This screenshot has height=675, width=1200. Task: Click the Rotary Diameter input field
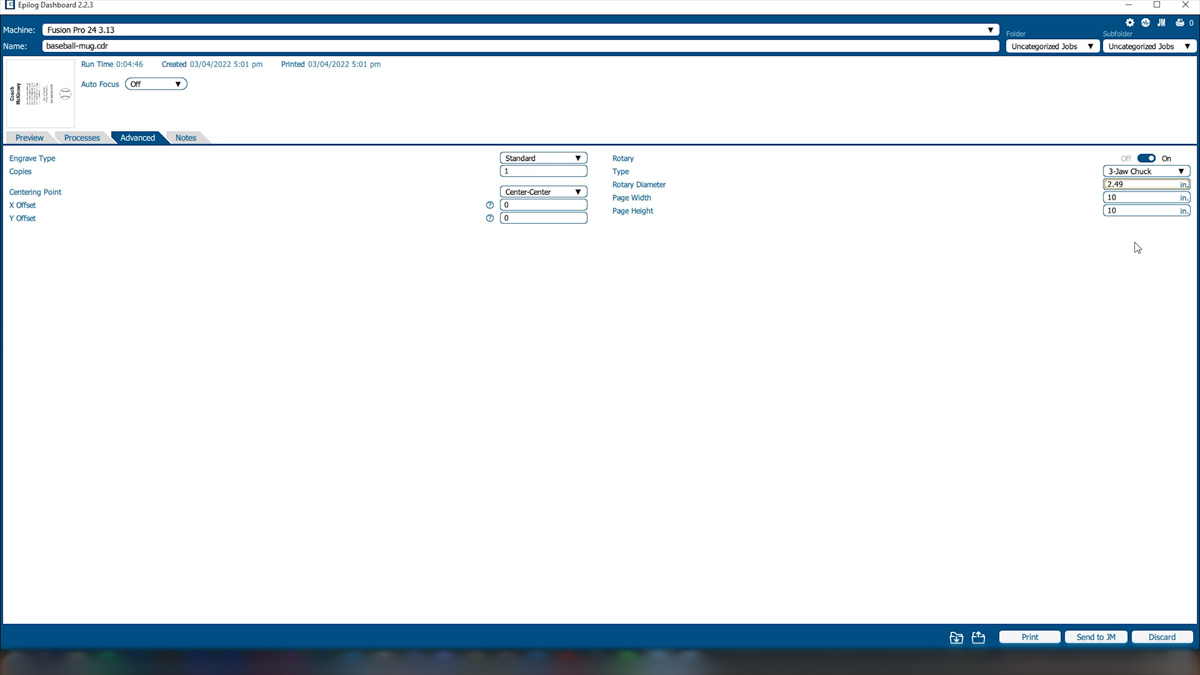(1140, 185)
